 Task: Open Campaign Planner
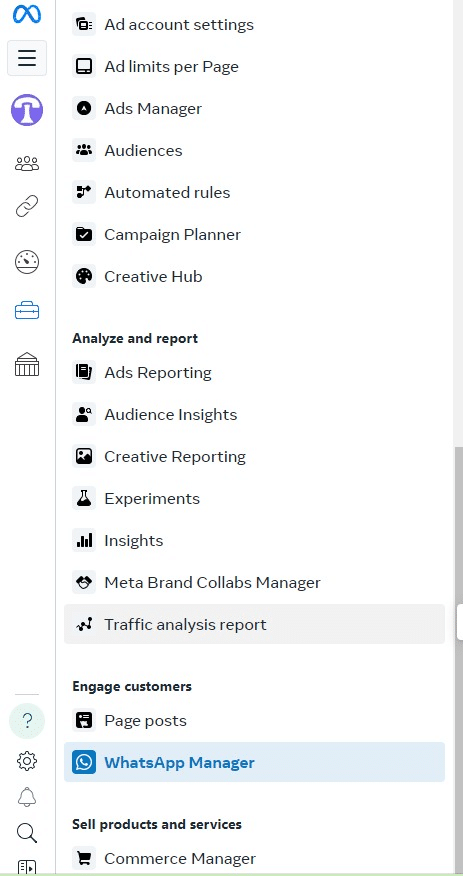click(x=254, y=234)
